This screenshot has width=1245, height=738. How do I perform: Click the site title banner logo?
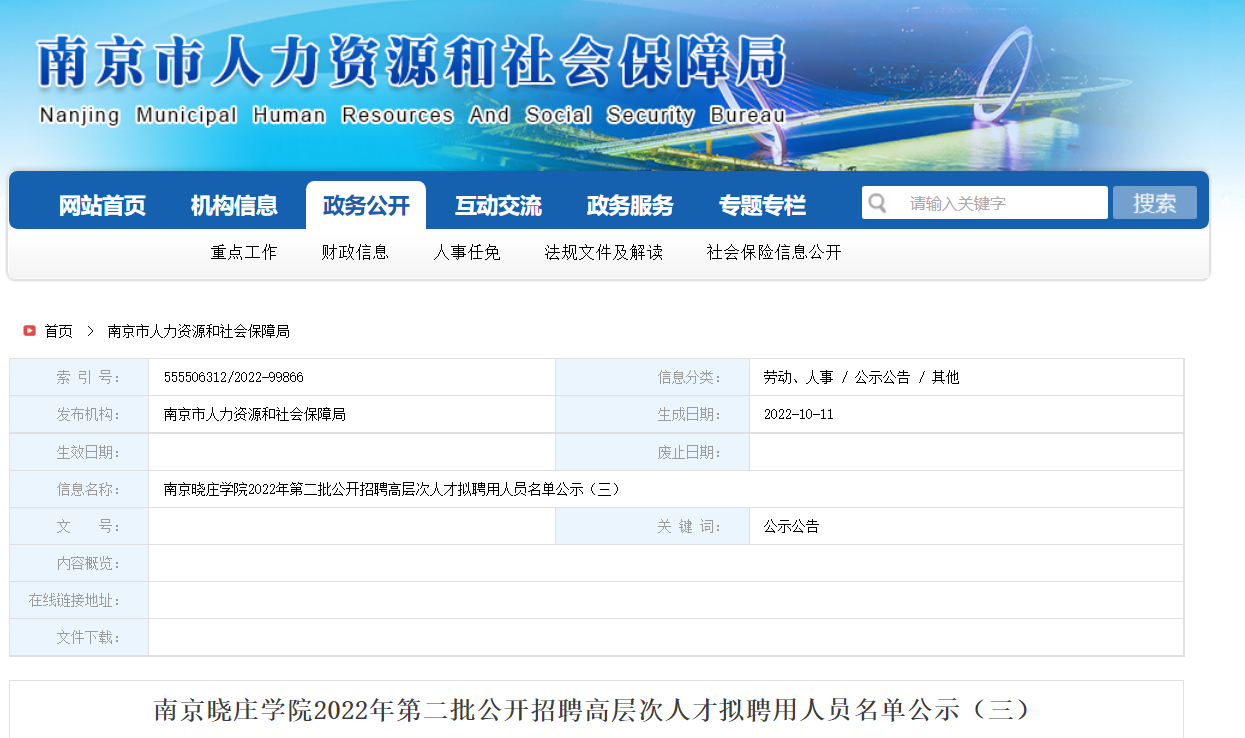[x=411, y=80]
